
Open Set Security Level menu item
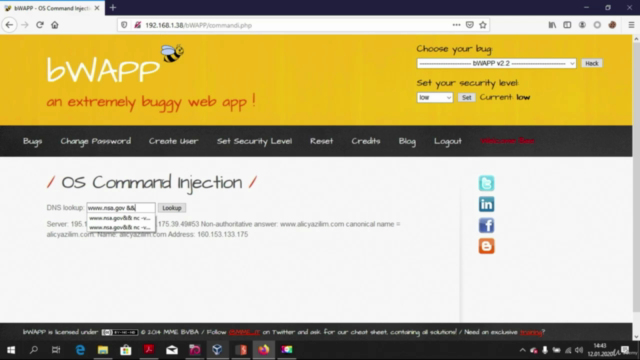[254, 141]
